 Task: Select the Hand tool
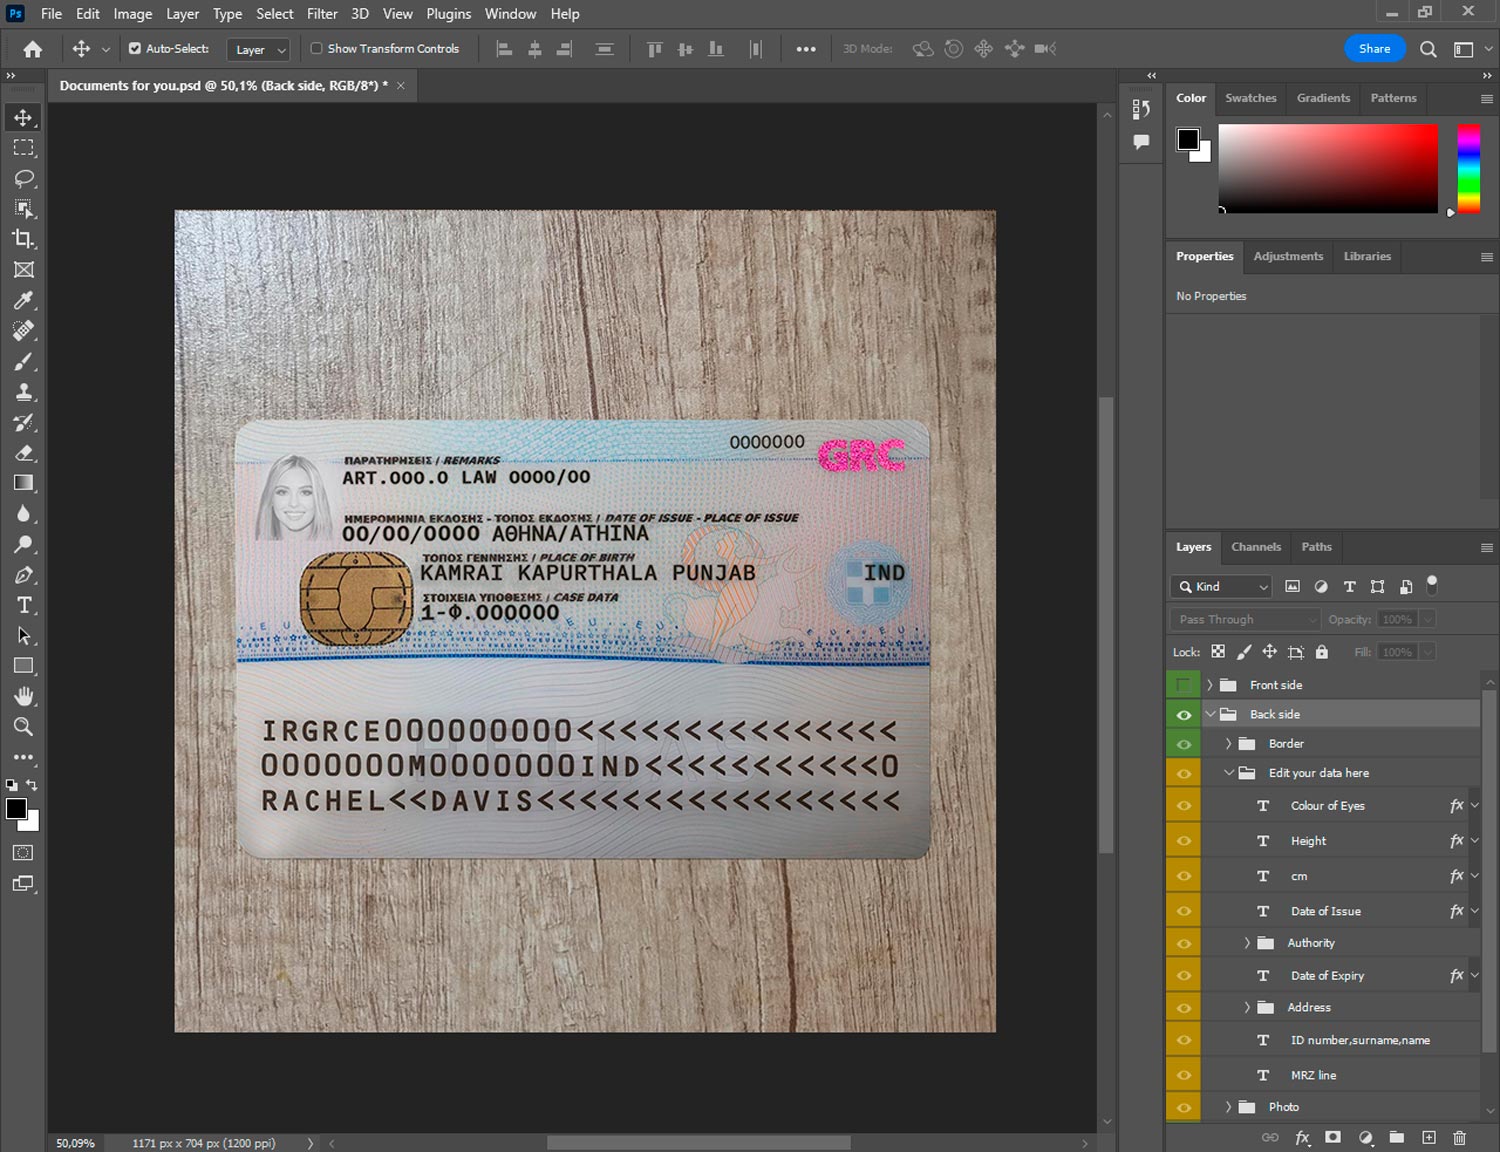(24, 696)
